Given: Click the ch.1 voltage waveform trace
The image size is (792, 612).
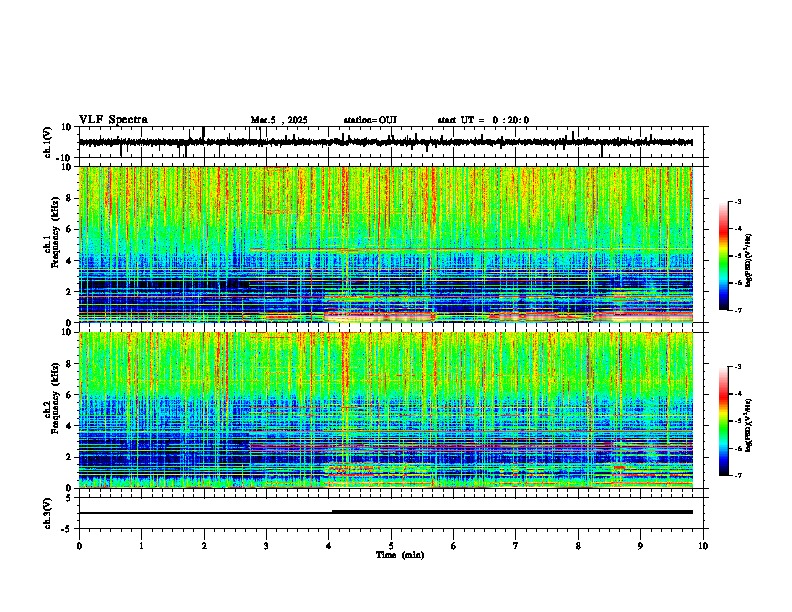Looking at the screenshot, I should pyautogui.click(x=386, y=142).
